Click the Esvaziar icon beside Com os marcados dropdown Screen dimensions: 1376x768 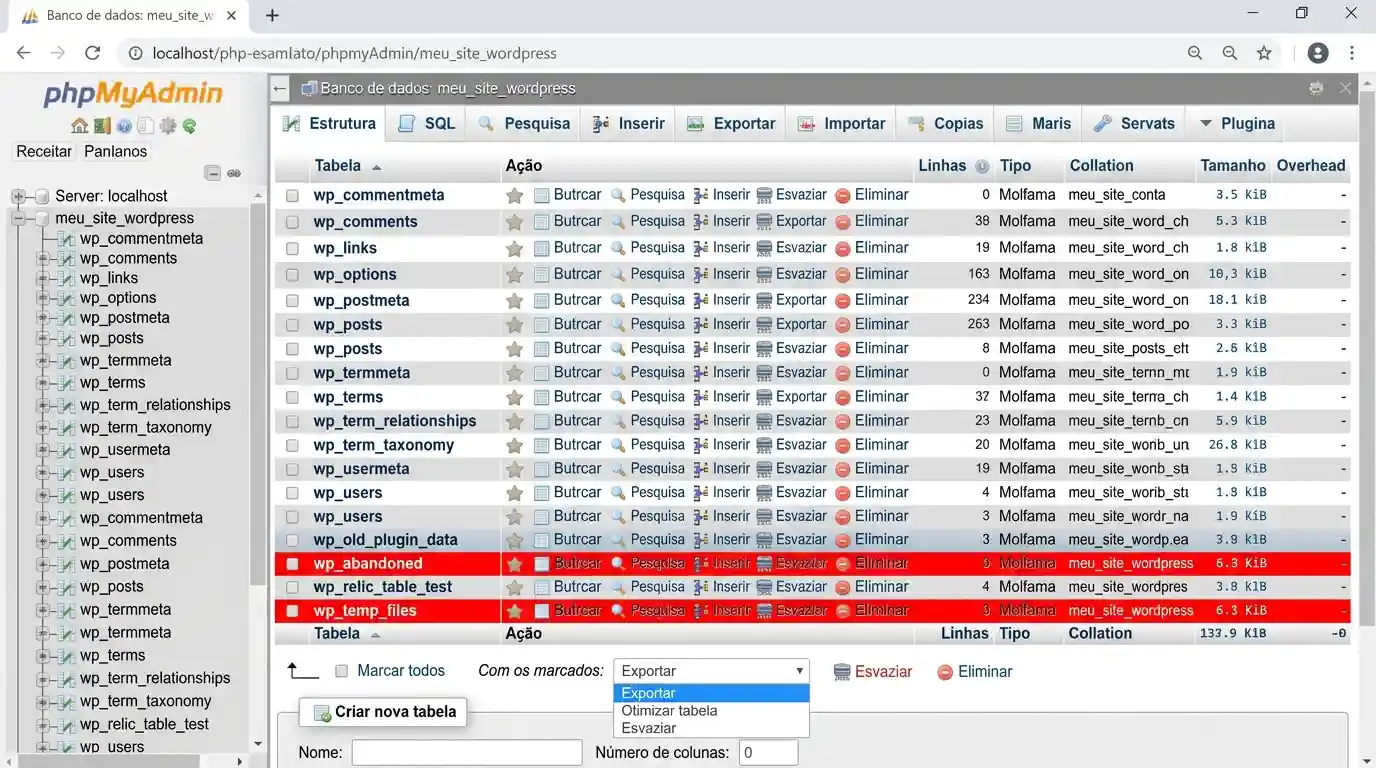[842, 672]
